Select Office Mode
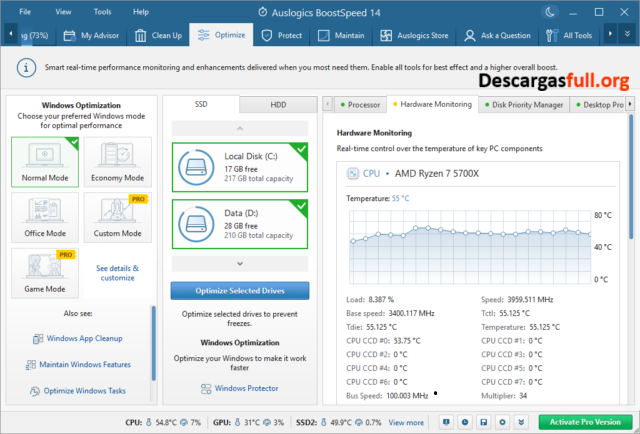Screen dimensions: 640x434 coord(45,218)
